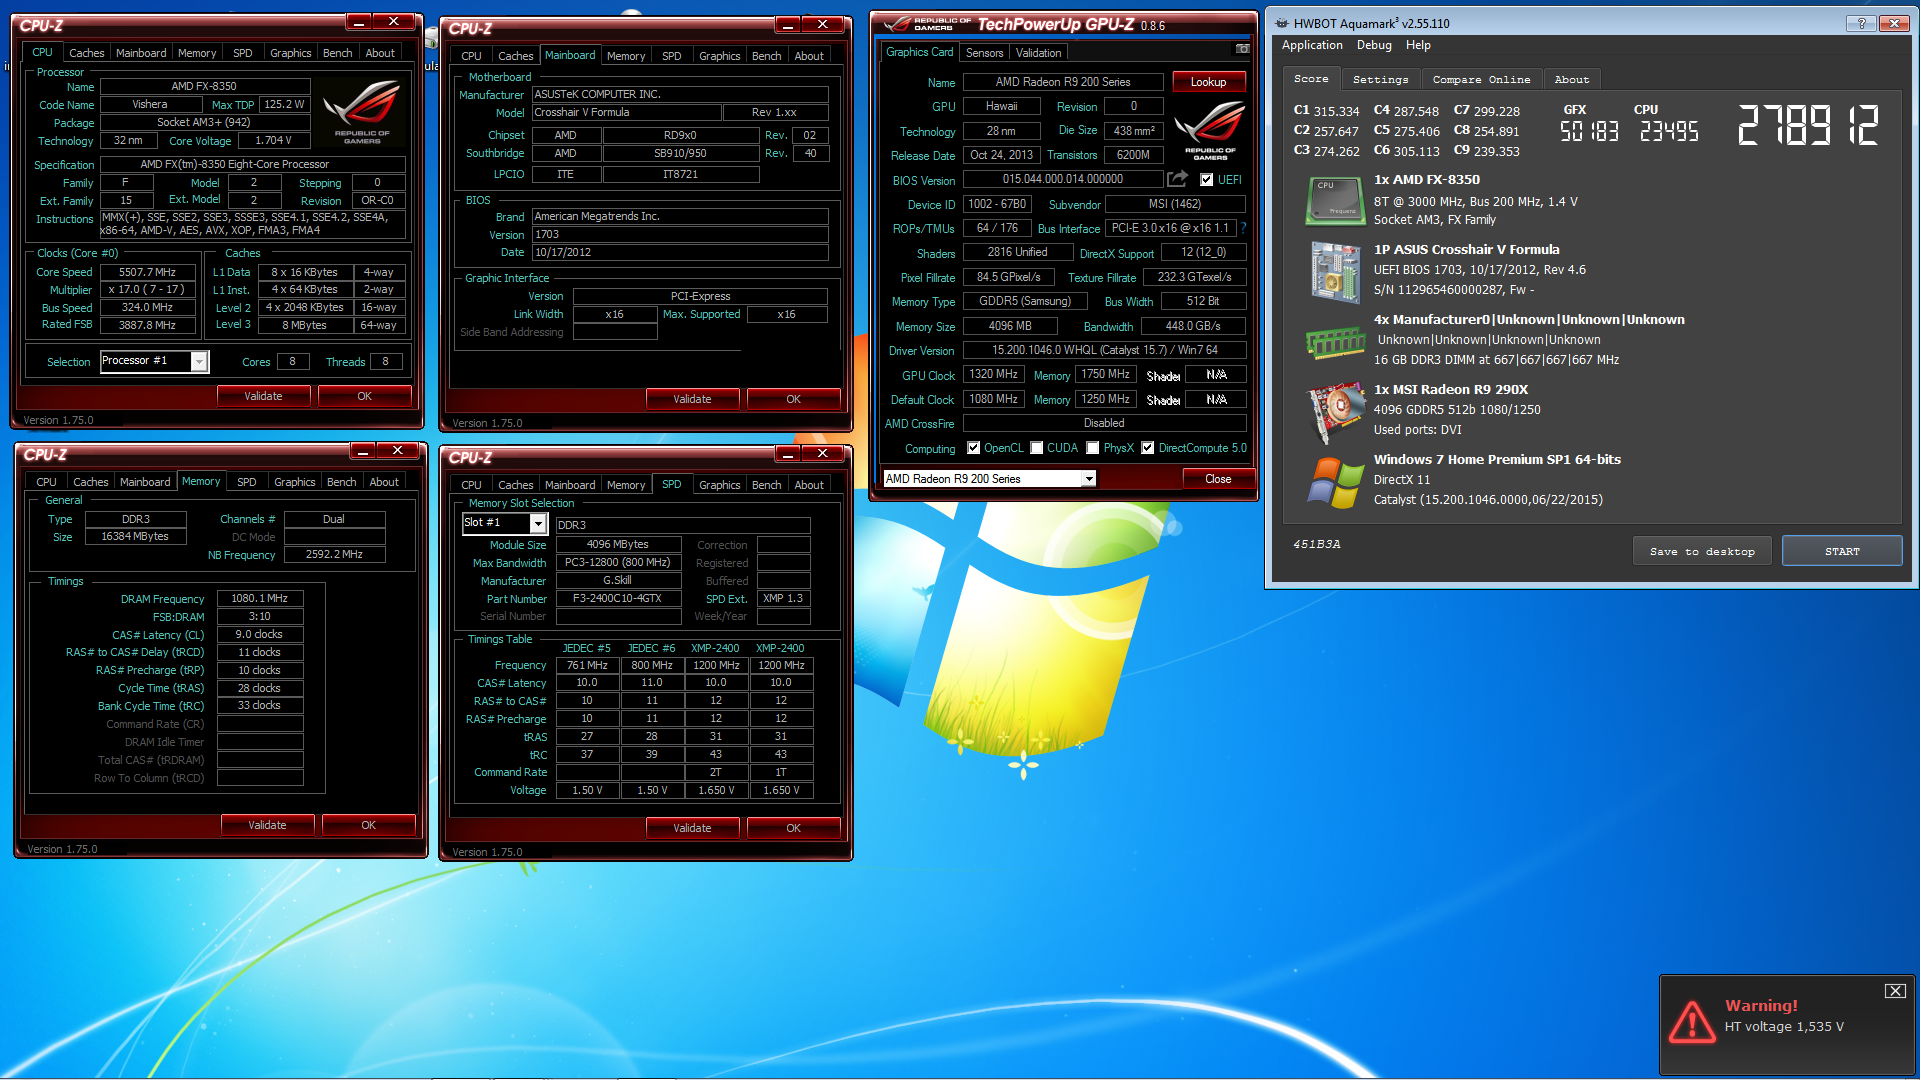Toggle the UEFI checkbox in GPU-Z

1206,180
